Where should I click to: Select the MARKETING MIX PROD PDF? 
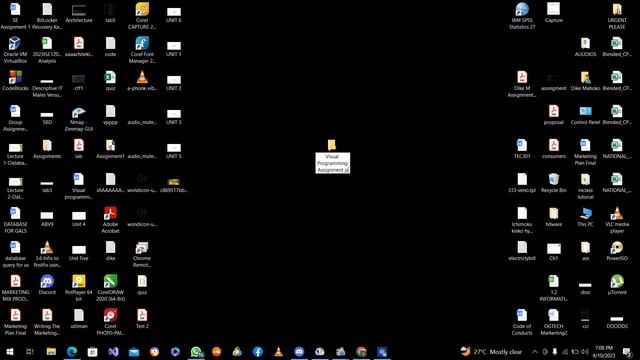[x=15, y=288]
